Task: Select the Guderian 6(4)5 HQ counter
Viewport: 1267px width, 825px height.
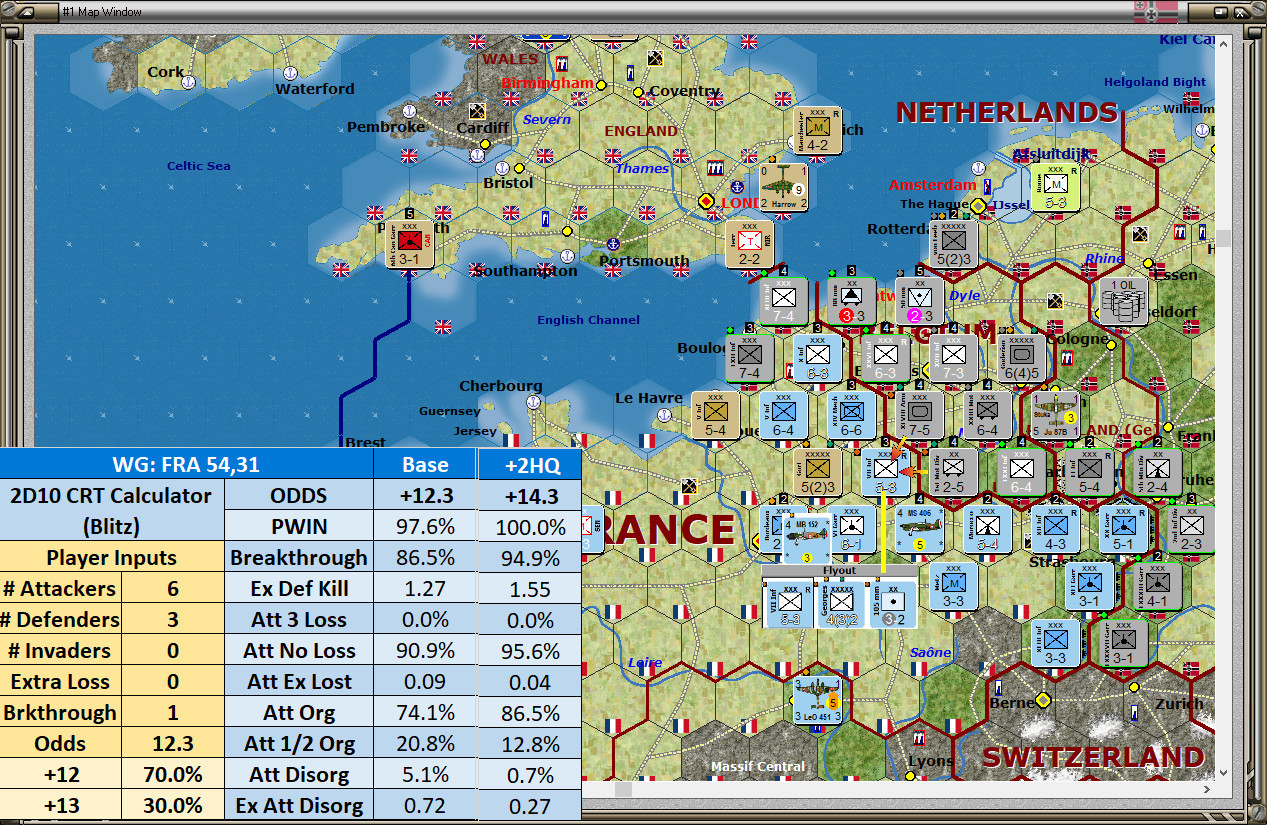Action: (1021, 358)
